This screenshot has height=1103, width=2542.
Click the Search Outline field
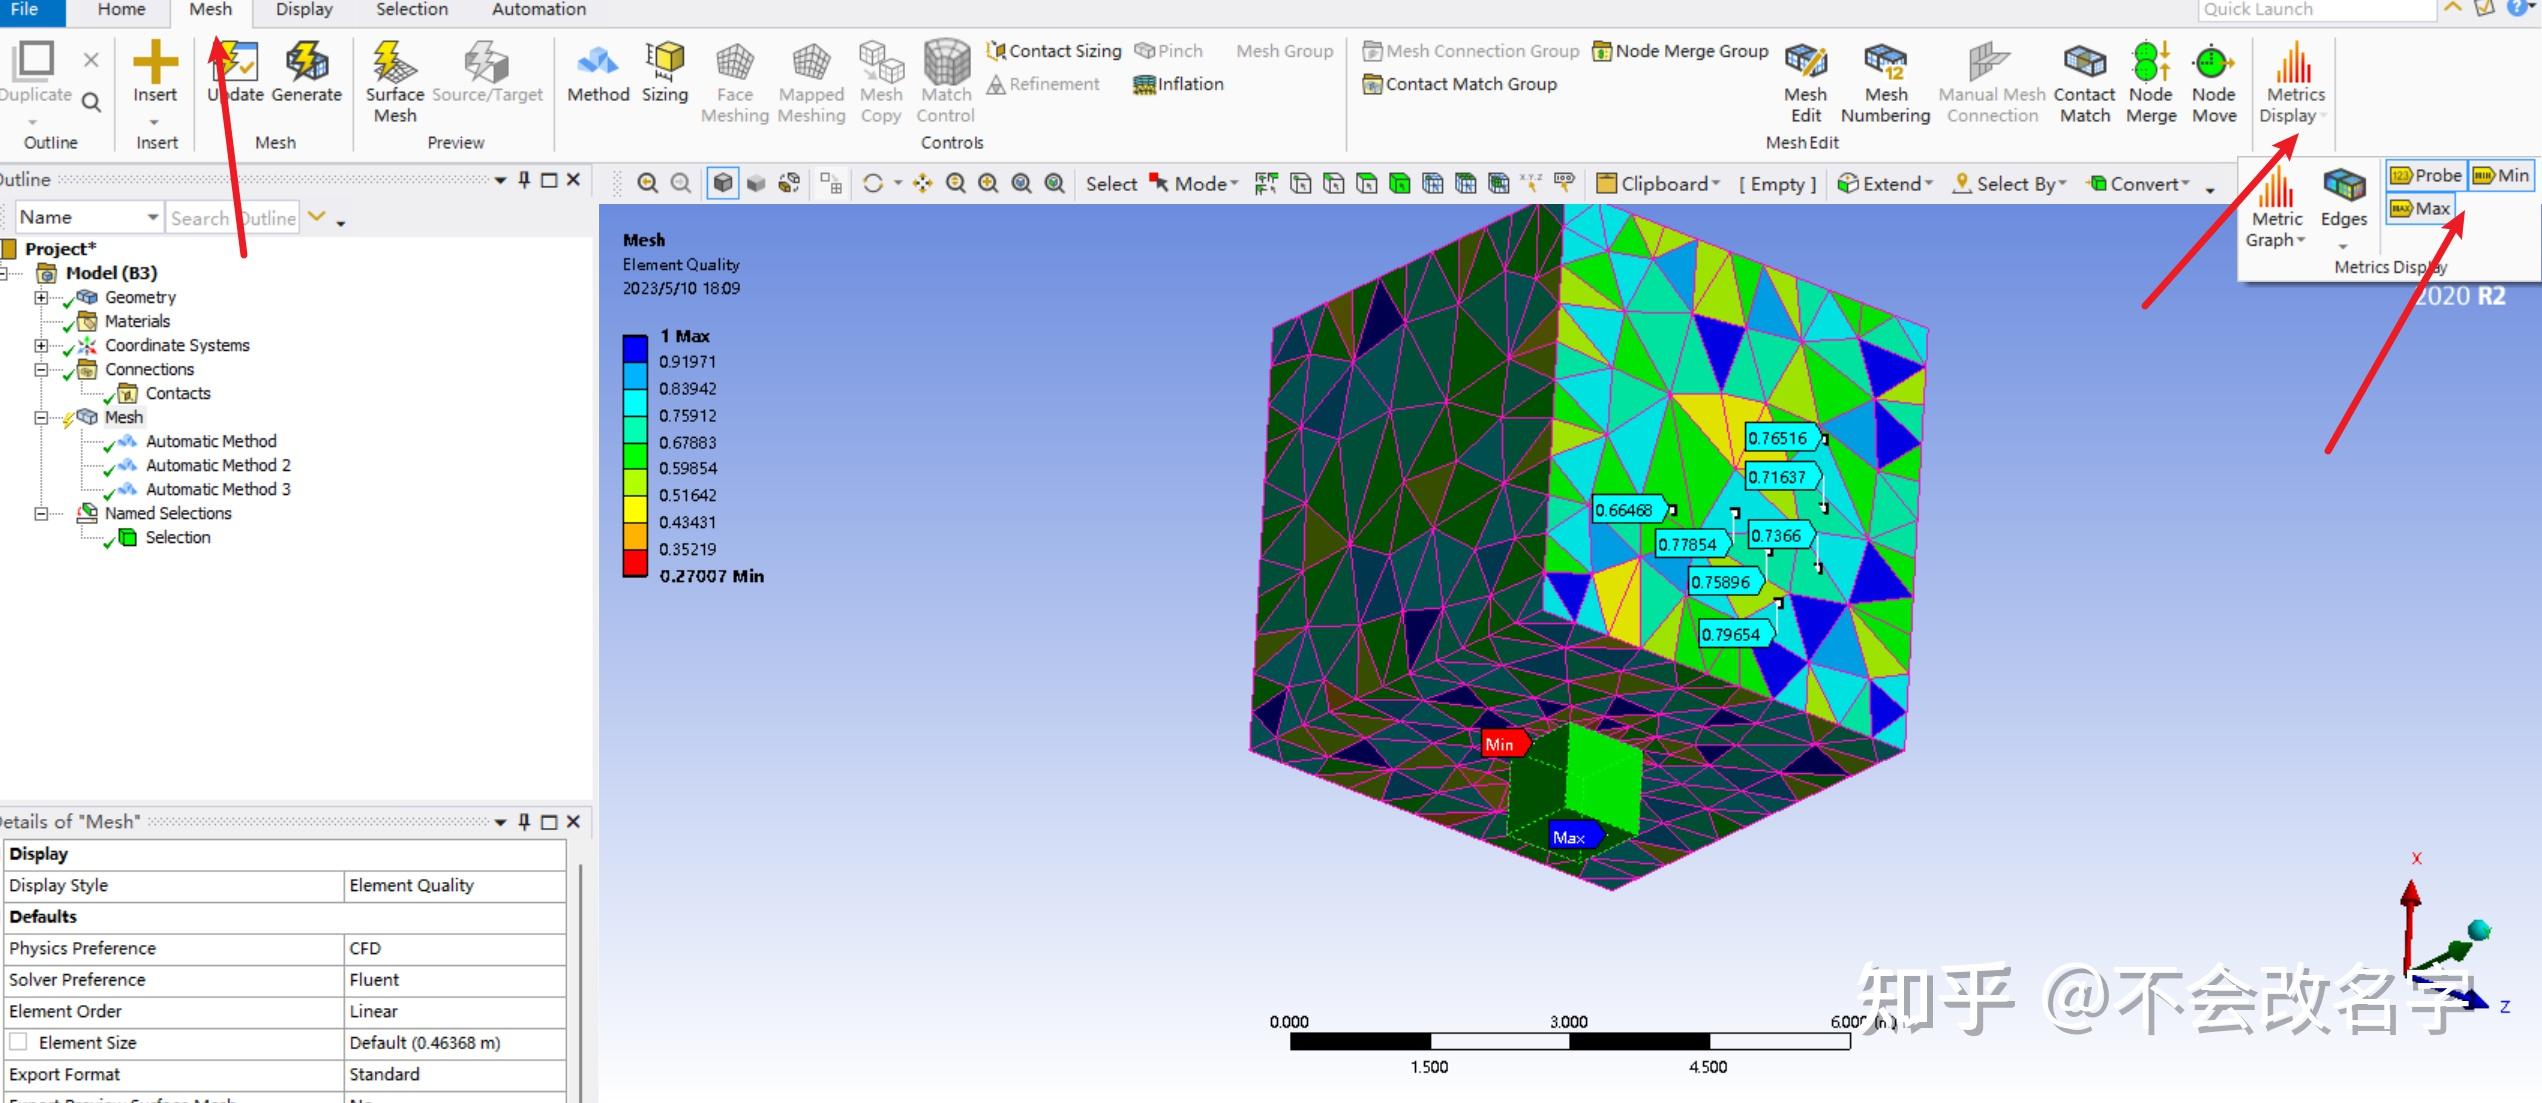pos(233,218)
